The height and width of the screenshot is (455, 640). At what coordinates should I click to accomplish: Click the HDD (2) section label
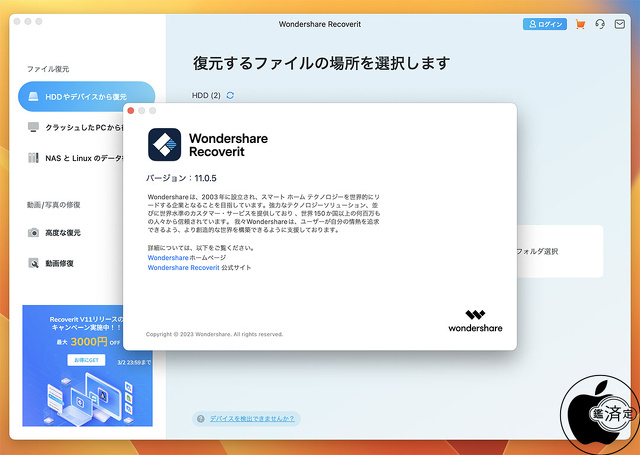[206, 95]
